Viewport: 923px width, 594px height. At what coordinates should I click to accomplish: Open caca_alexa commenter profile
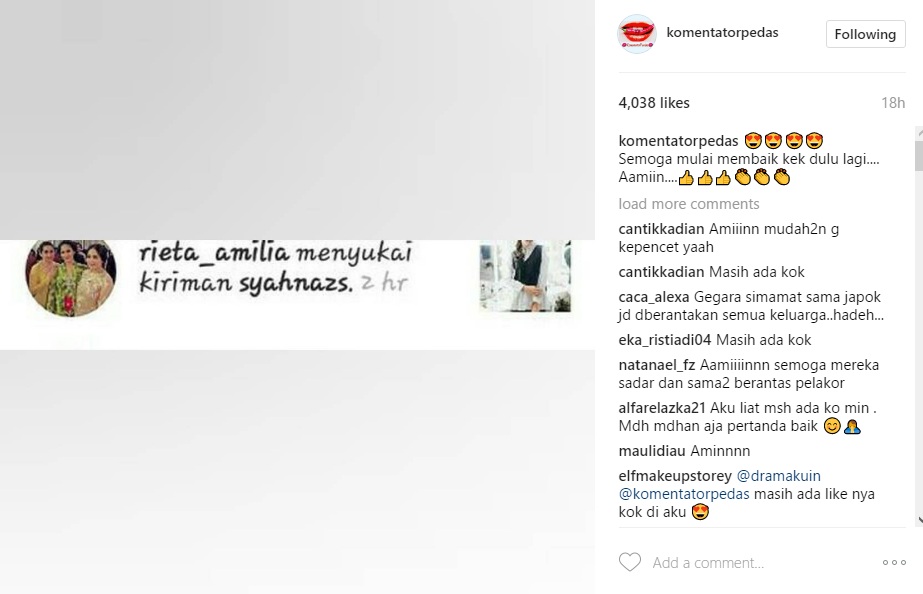(x=653, y=297)
